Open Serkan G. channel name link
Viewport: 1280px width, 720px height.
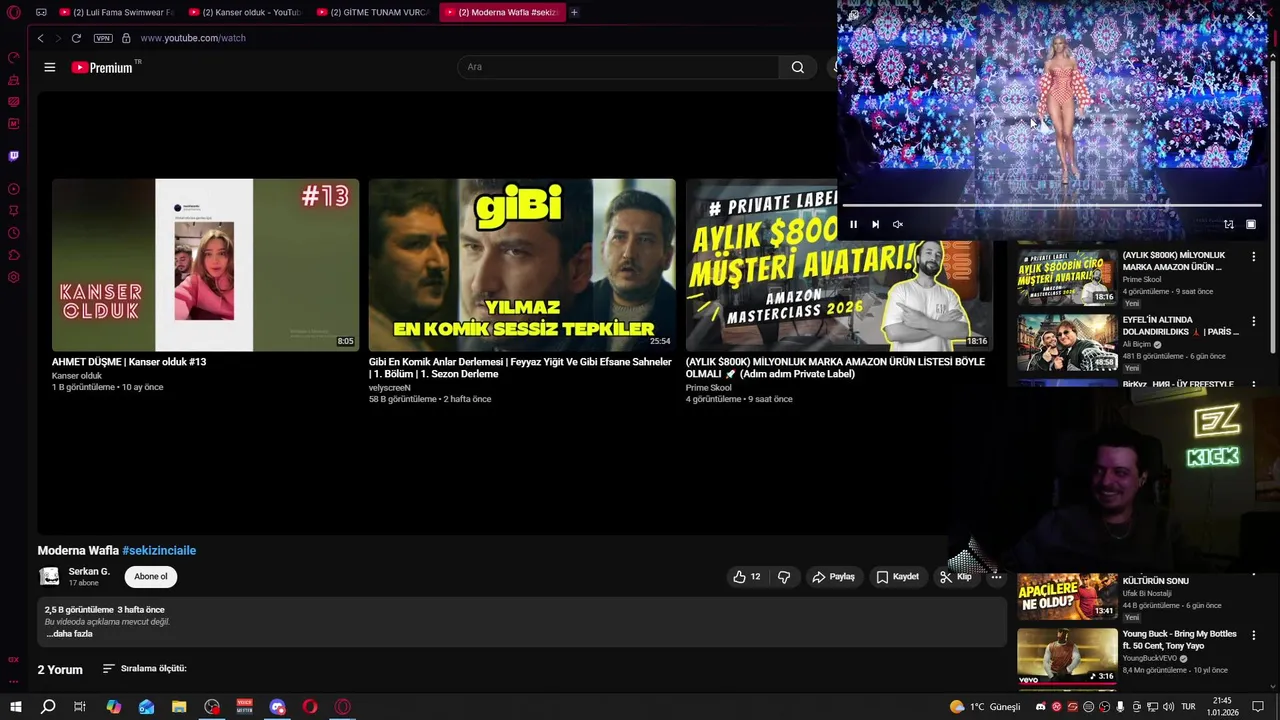tap(89, 571)
